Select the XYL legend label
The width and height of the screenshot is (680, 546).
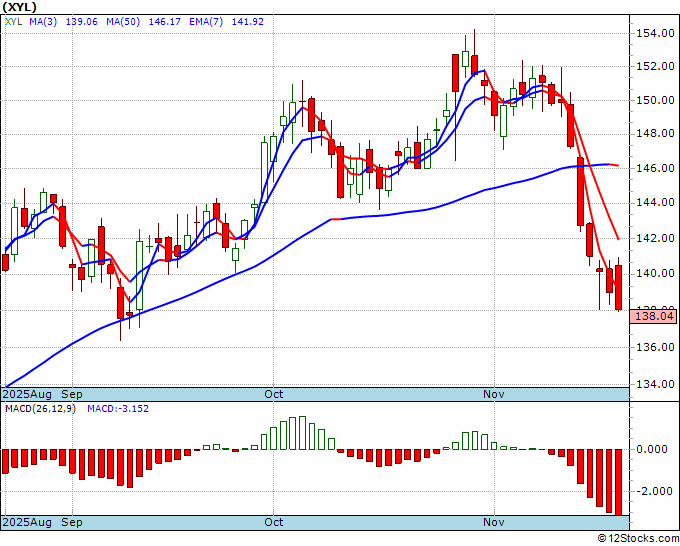click(13, 21)
